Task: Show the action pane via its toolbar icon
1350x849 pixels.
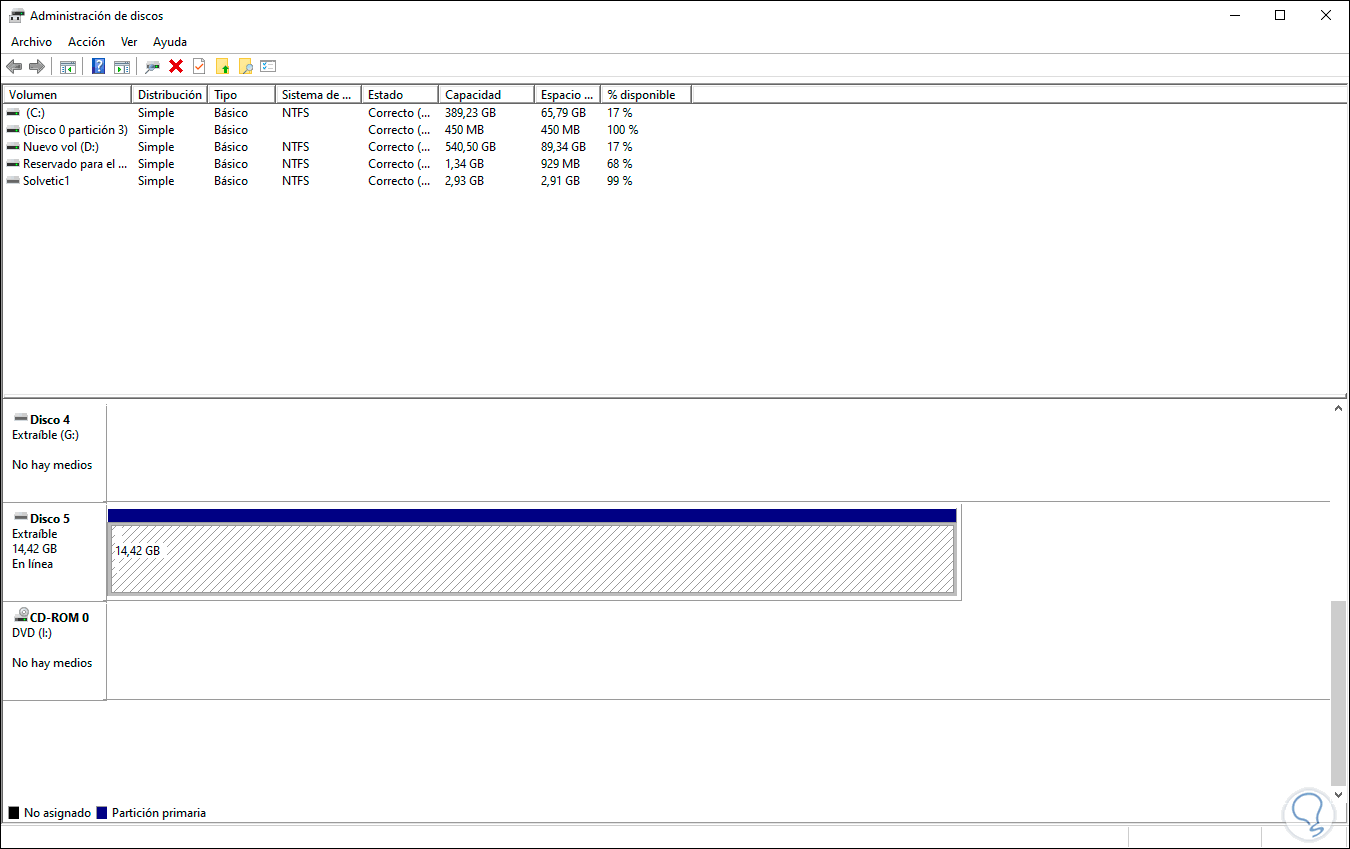Action: [x=121, y=66]
